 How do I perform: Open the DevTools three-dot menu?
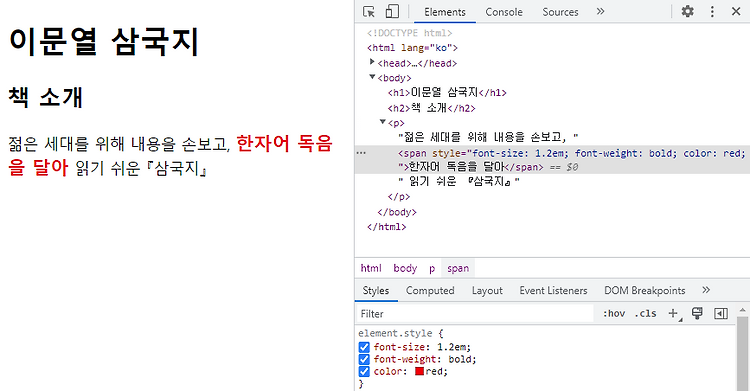coord(712,11)
